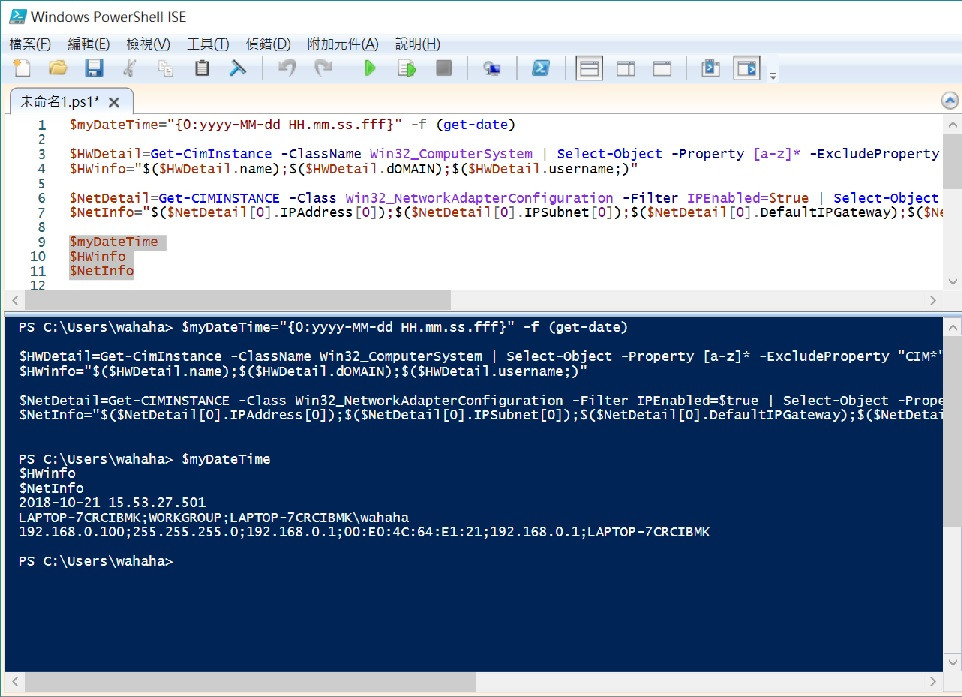Viewport: 962px width, 697px height.
Task: Create a new script file
Action: (22, 68)
